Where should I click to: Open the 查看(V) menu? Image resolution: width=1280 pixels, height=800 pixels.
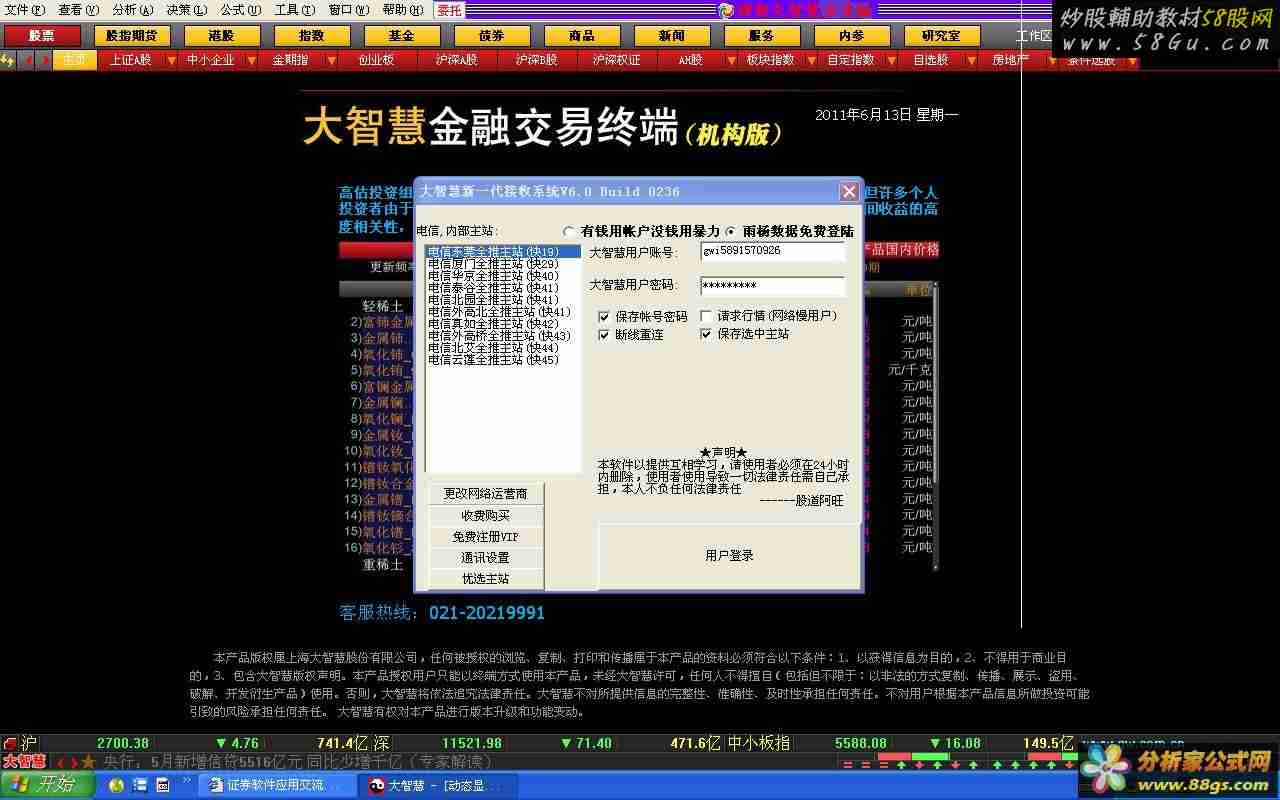coord(79,10)
